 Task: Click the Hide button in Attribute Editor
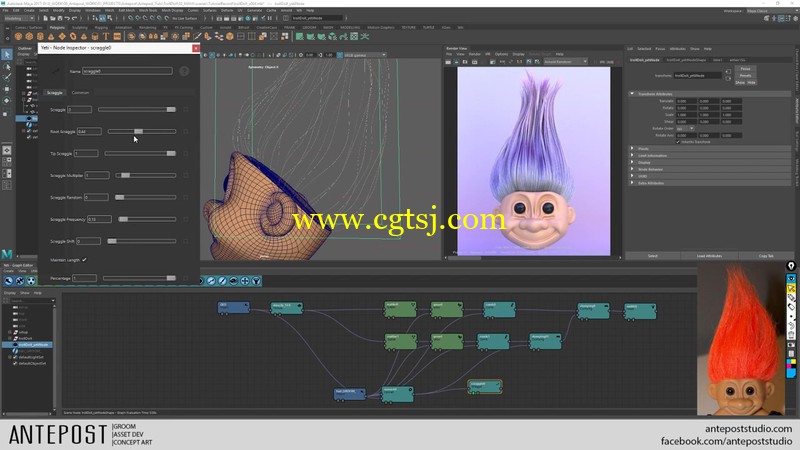coord(752,83)
